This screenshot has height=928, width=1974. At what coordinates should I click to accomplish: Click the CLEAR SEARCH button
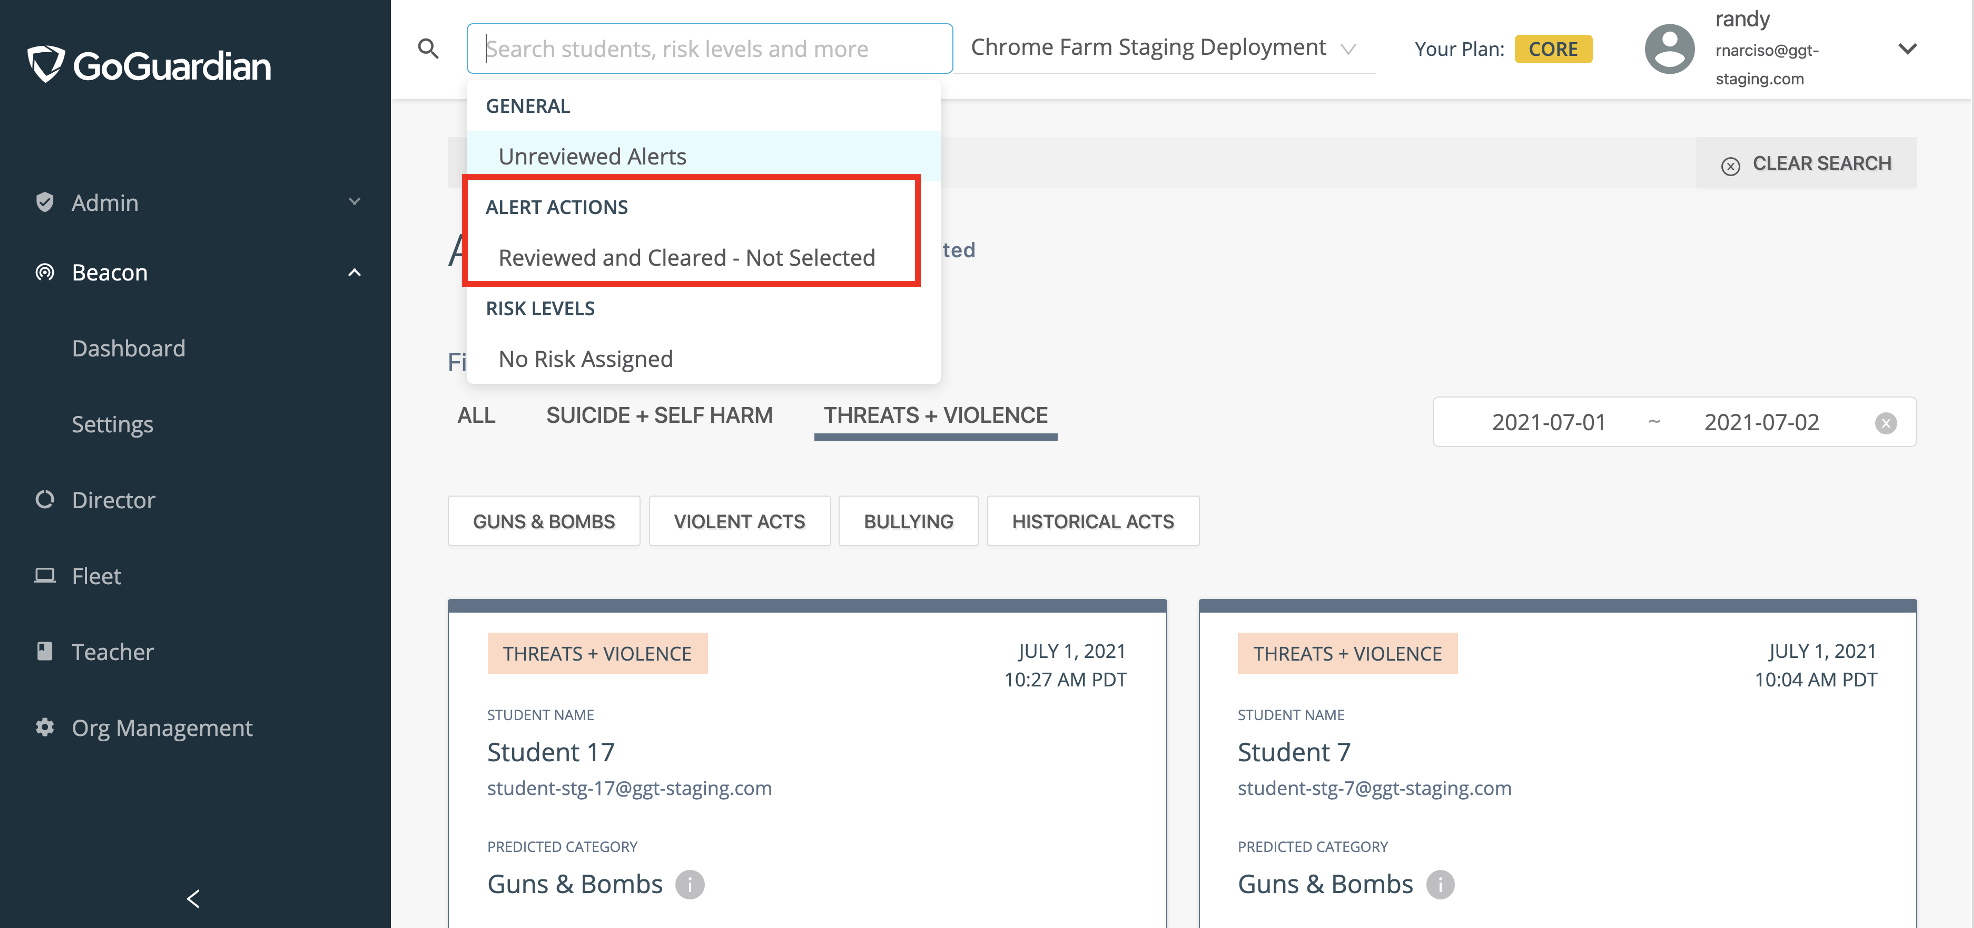(1806, 163)
